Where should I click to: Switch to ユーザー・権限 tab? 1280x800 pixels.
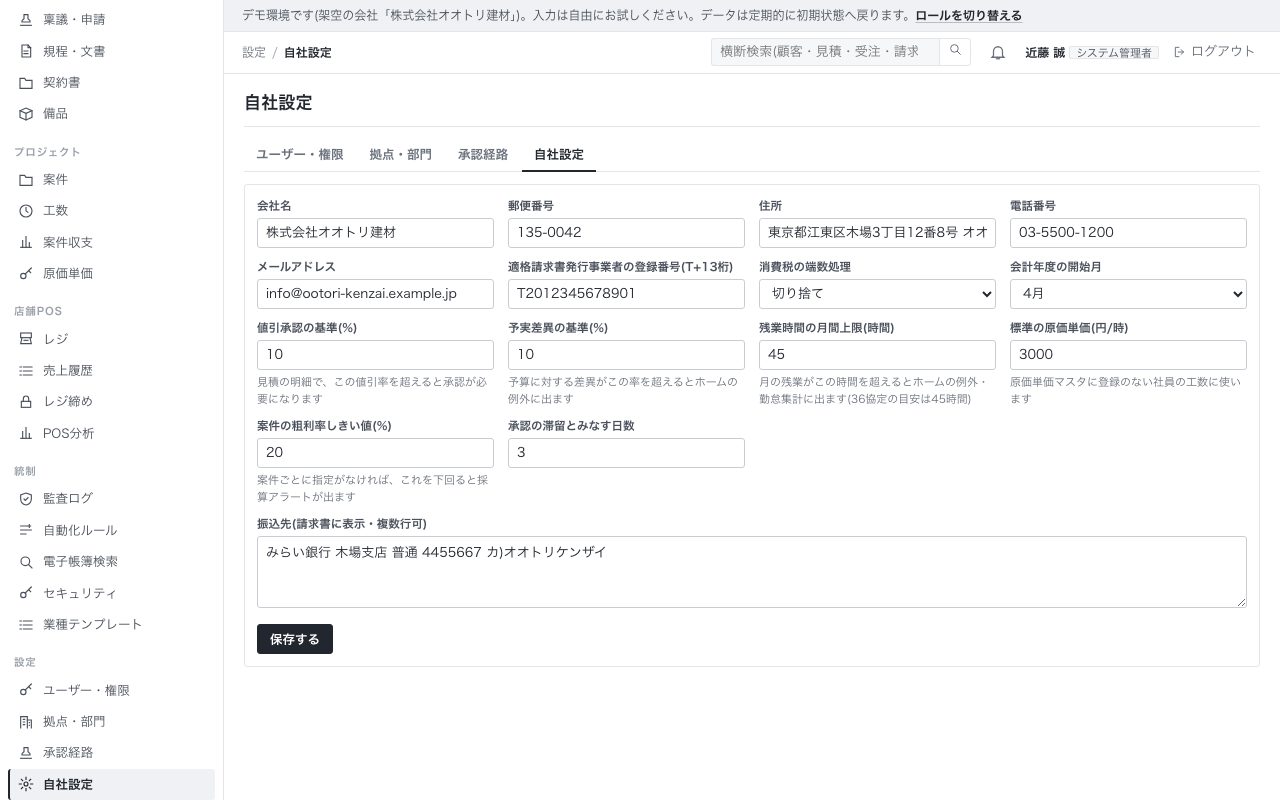coord(300,154)
